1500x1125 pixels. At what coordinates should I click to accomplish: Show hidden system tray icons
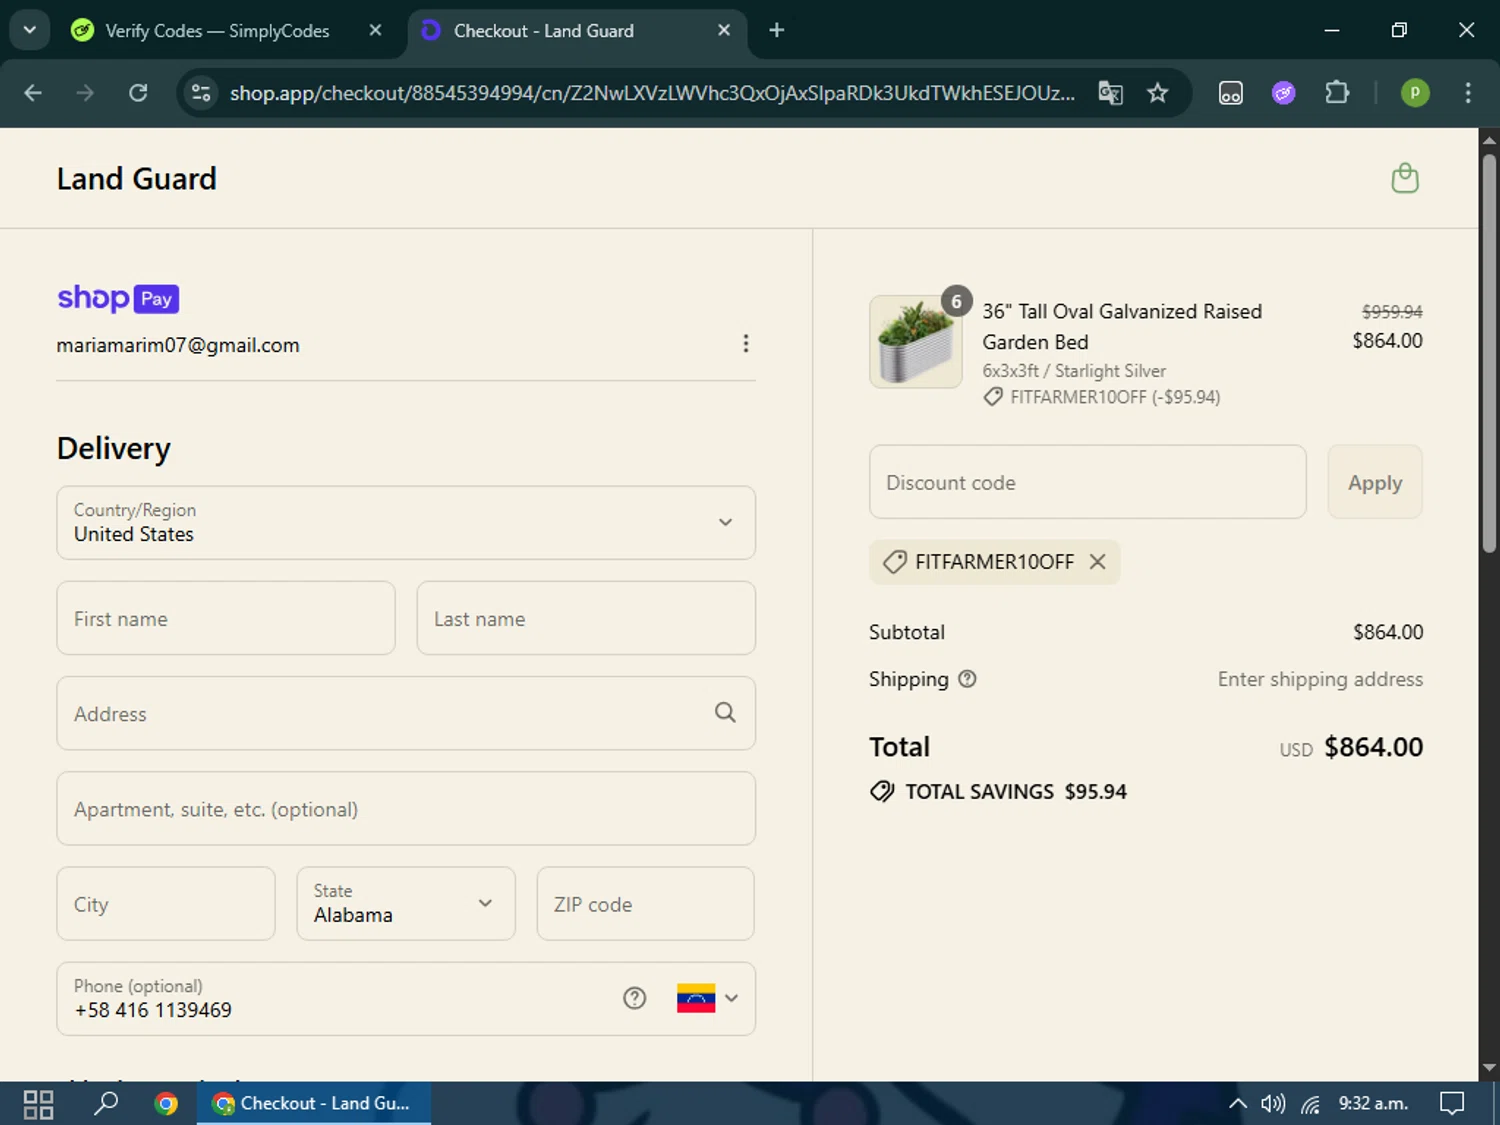(1237, 1104)
